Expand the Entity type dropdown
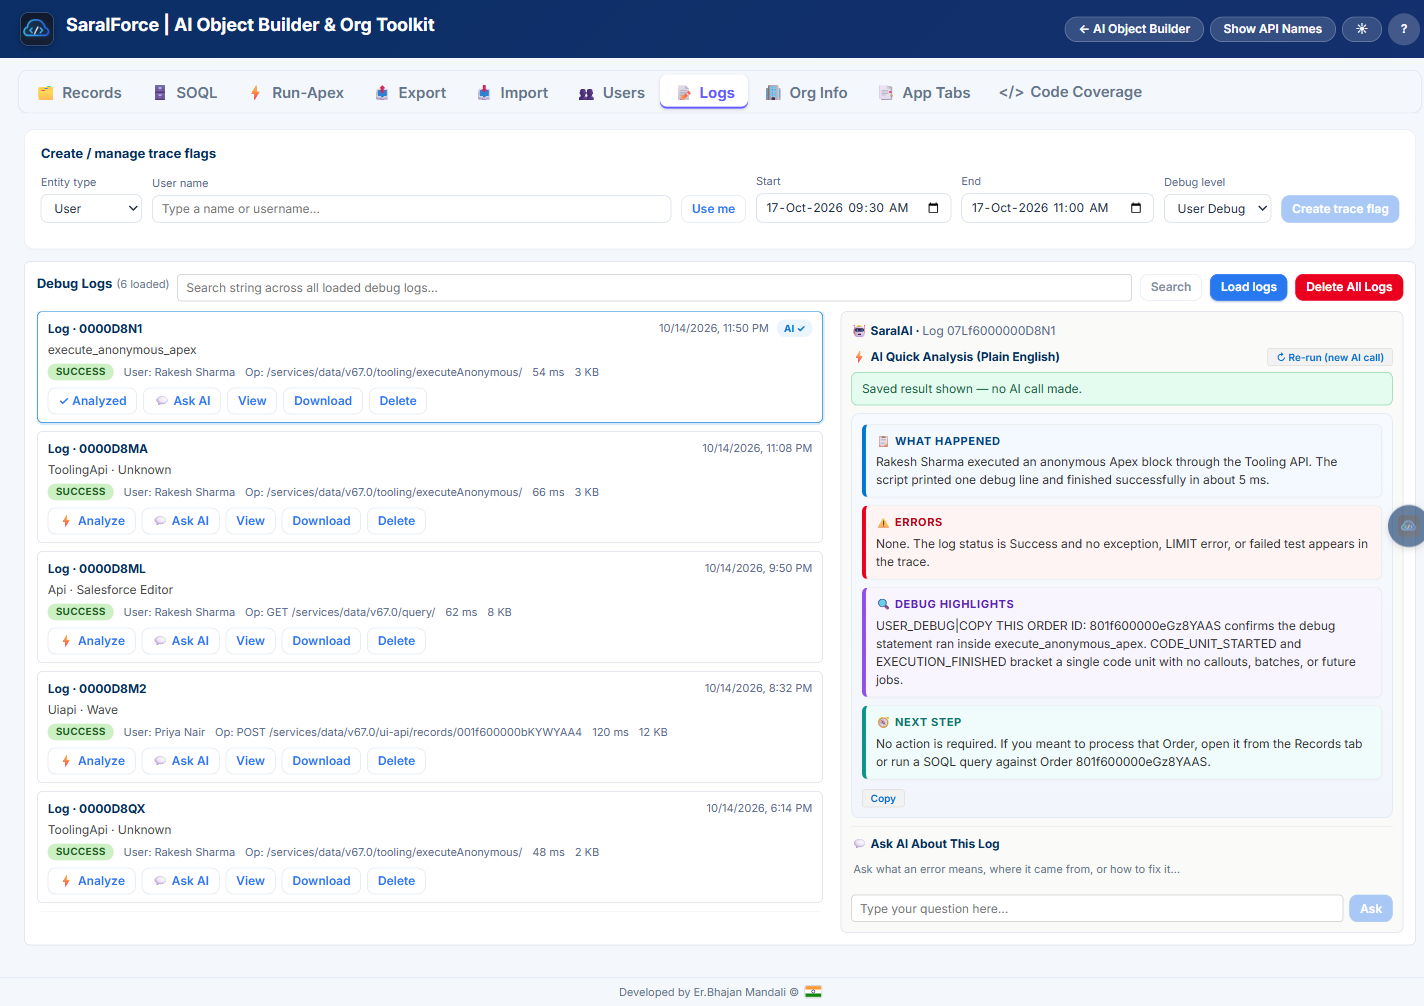This screenshot has width=1424, height=1006. (91, 209)
